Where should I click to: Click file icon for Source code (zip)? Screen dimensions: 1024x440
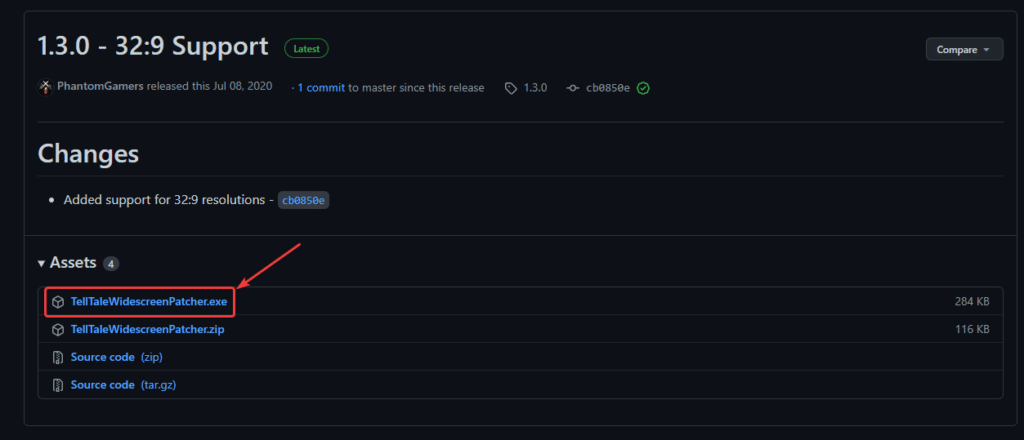[x=58, y=357]
